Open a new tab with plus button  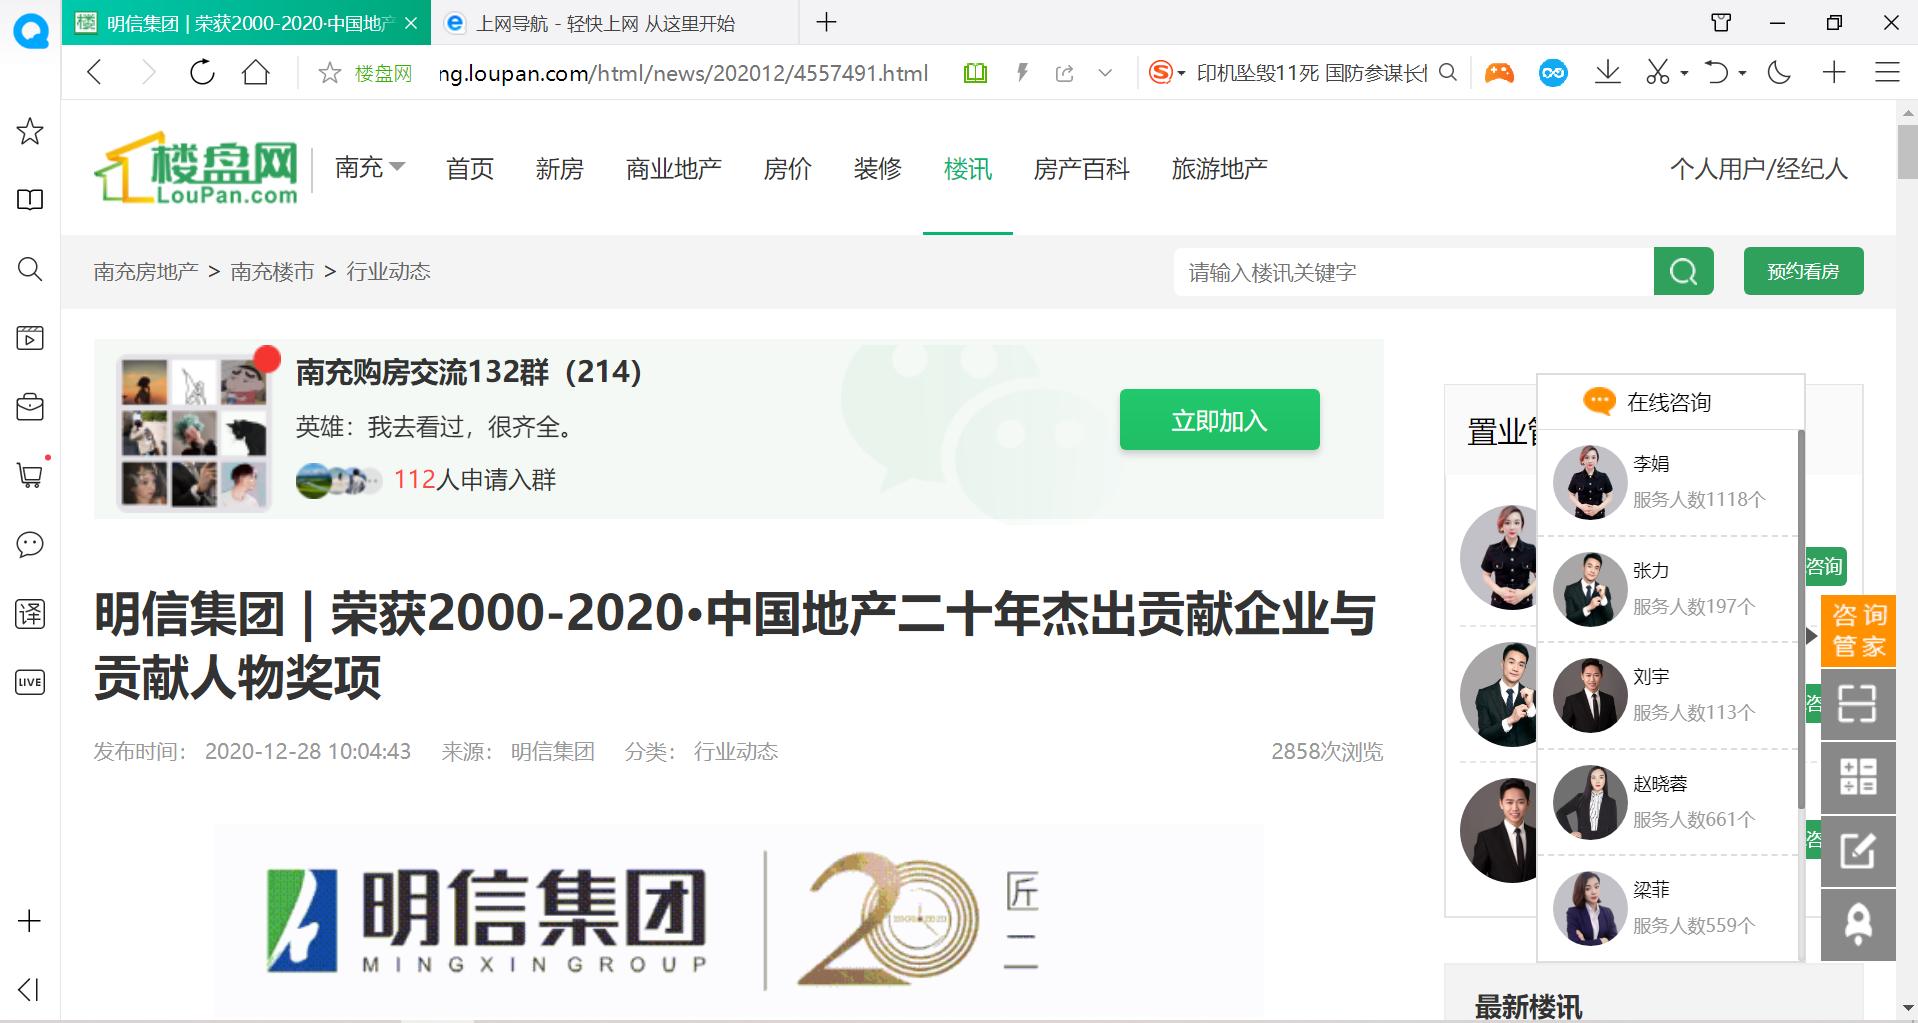(826, 22)
